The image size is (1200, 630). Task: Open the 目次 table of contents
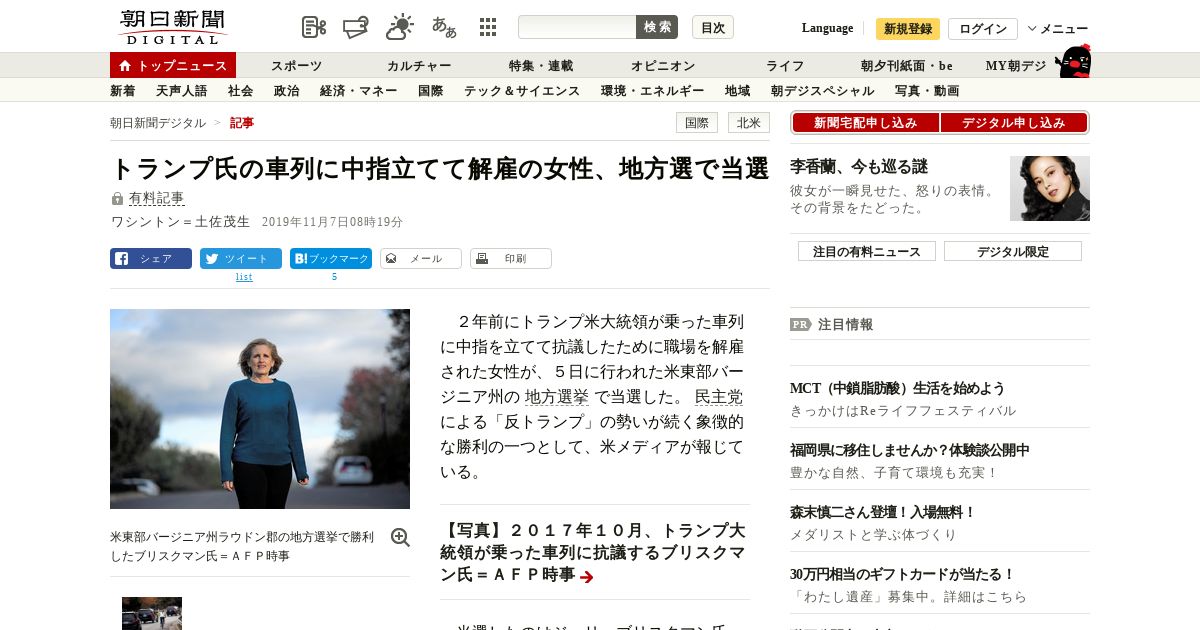point(713,27)
